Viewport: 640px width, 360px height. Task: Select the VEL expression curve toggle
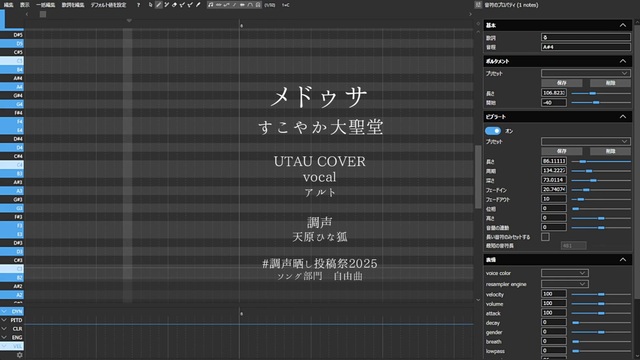[12, 346]
